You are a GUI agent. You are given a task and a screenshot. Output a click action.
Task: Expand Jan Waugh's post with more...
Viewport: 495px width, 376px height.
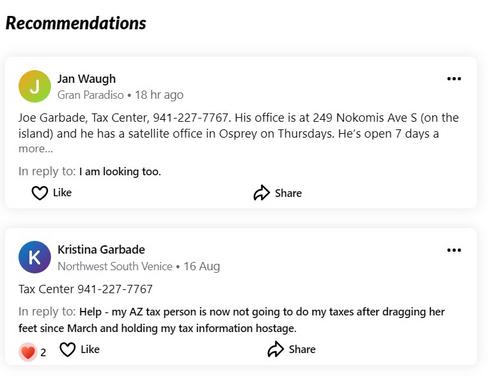[x=35, y=149]
